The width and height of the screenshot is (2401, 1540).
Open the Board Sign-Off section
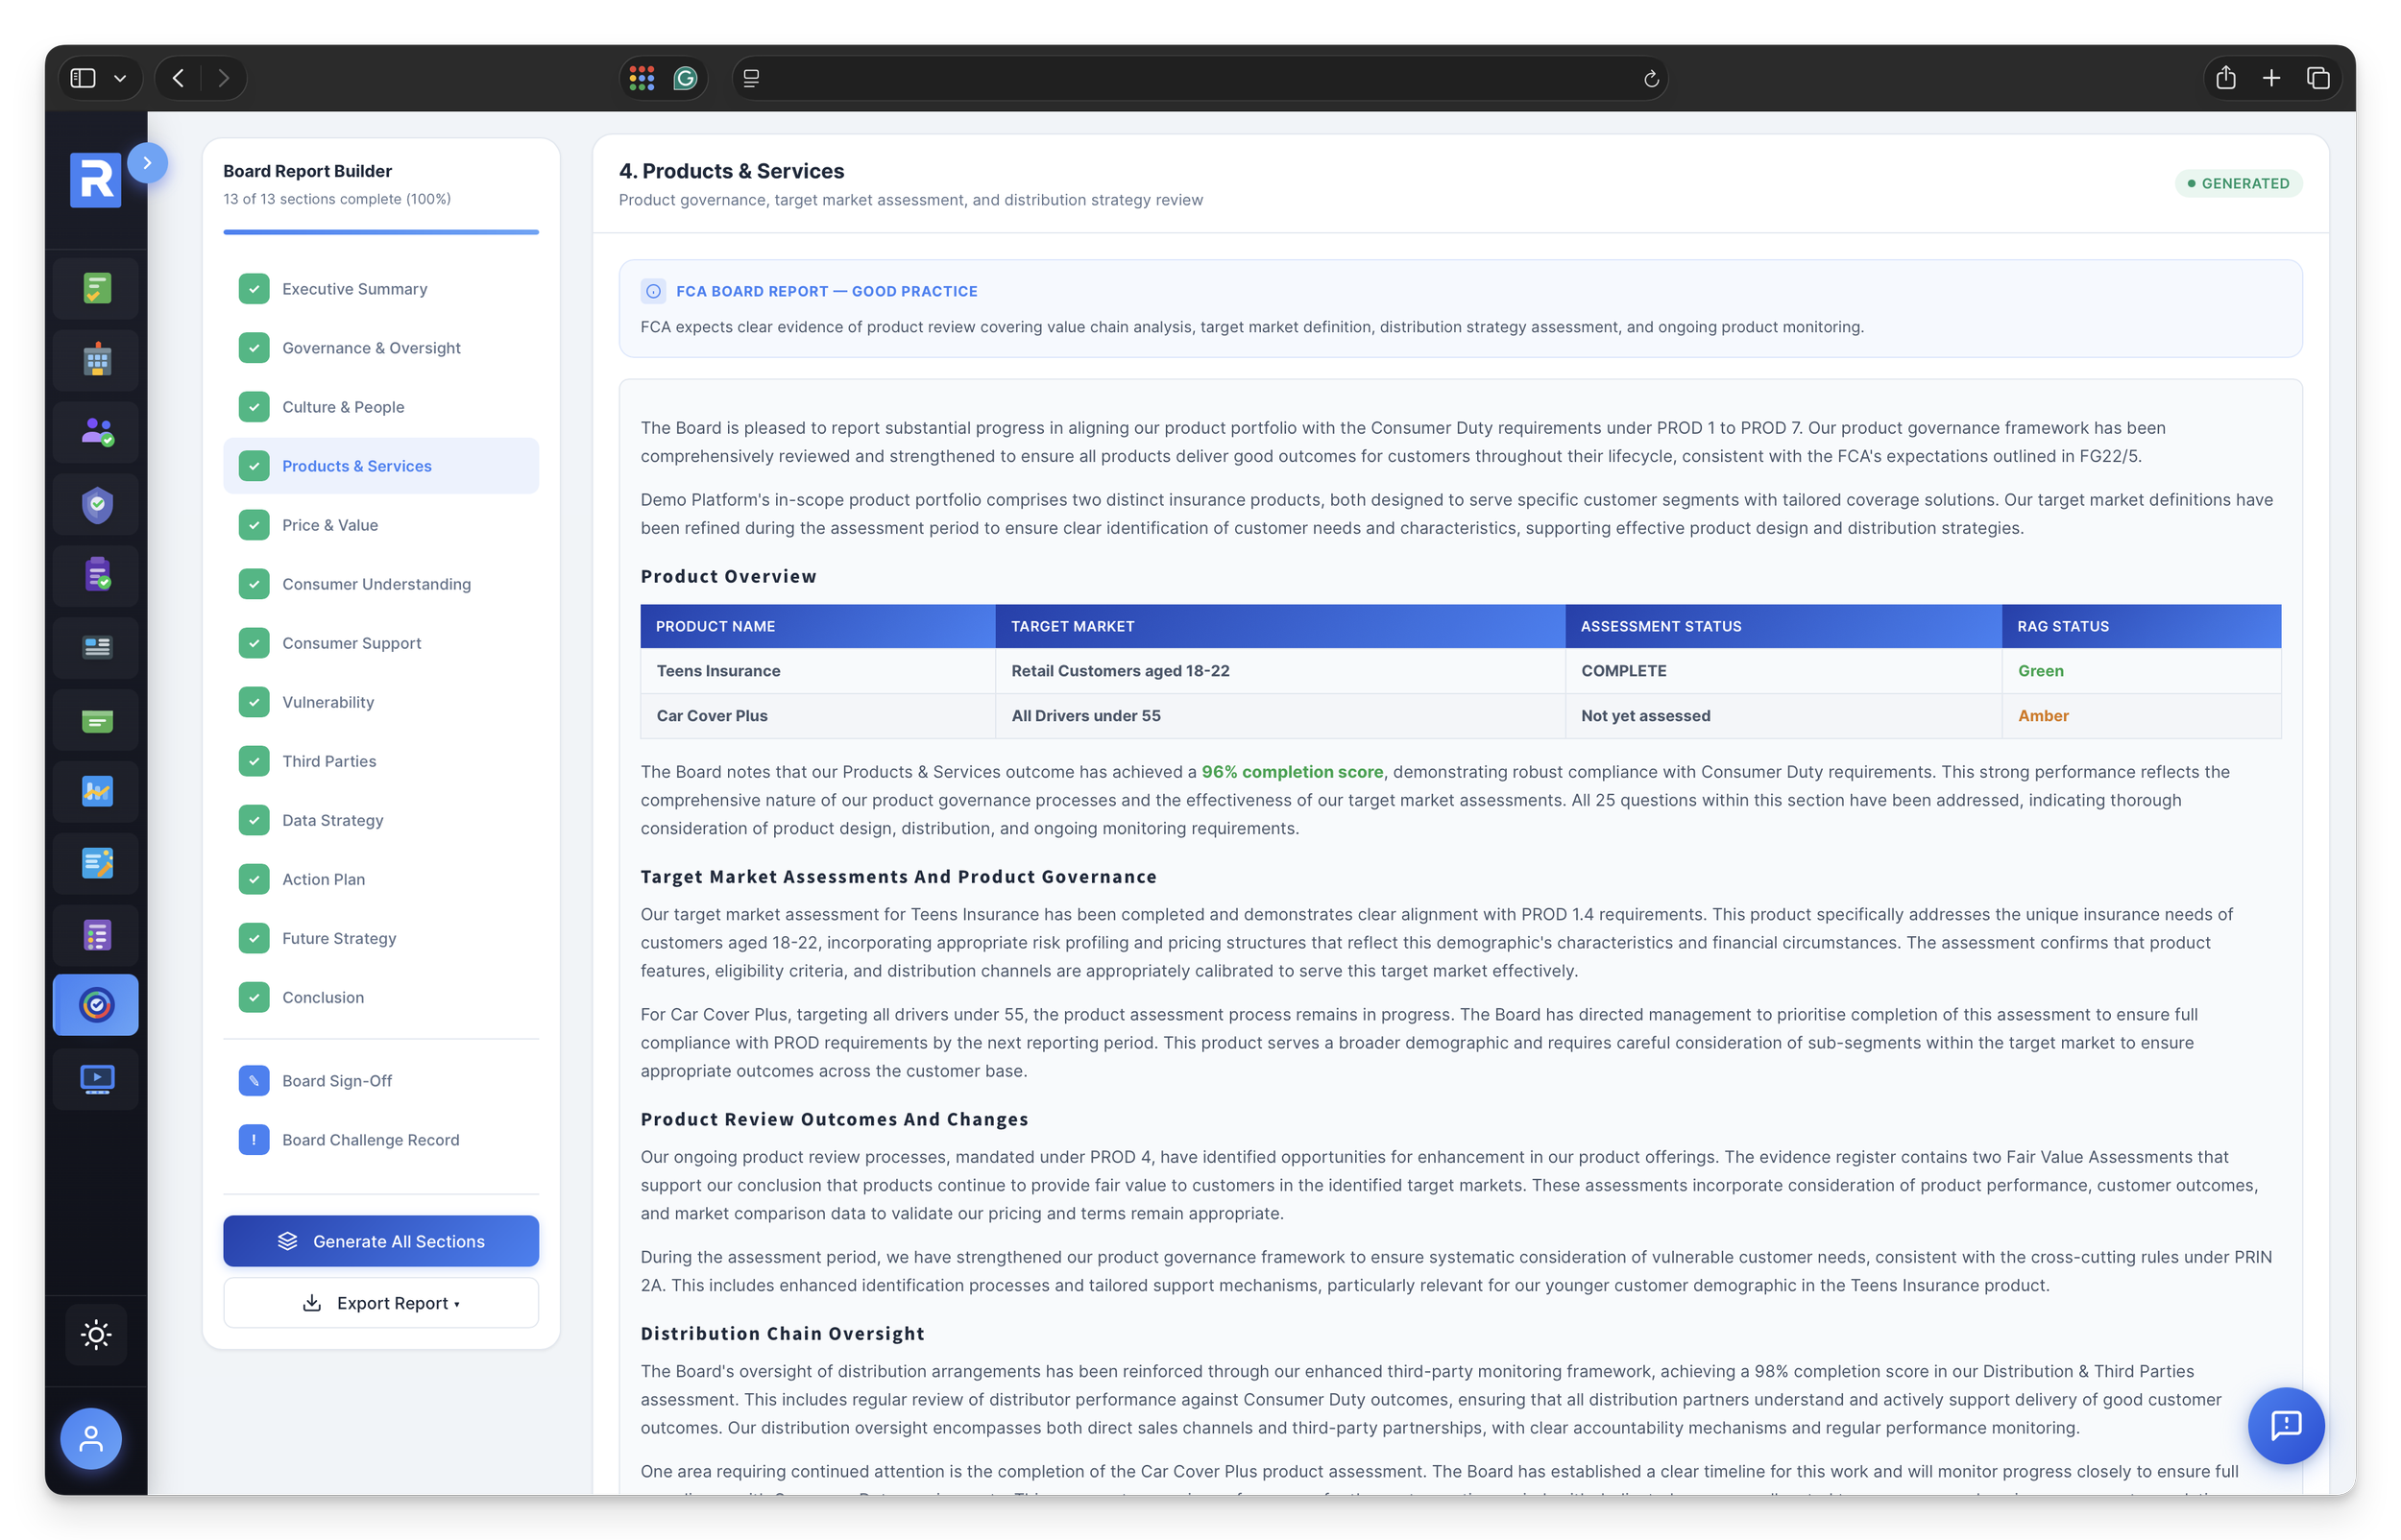(x=337, y=1081)
